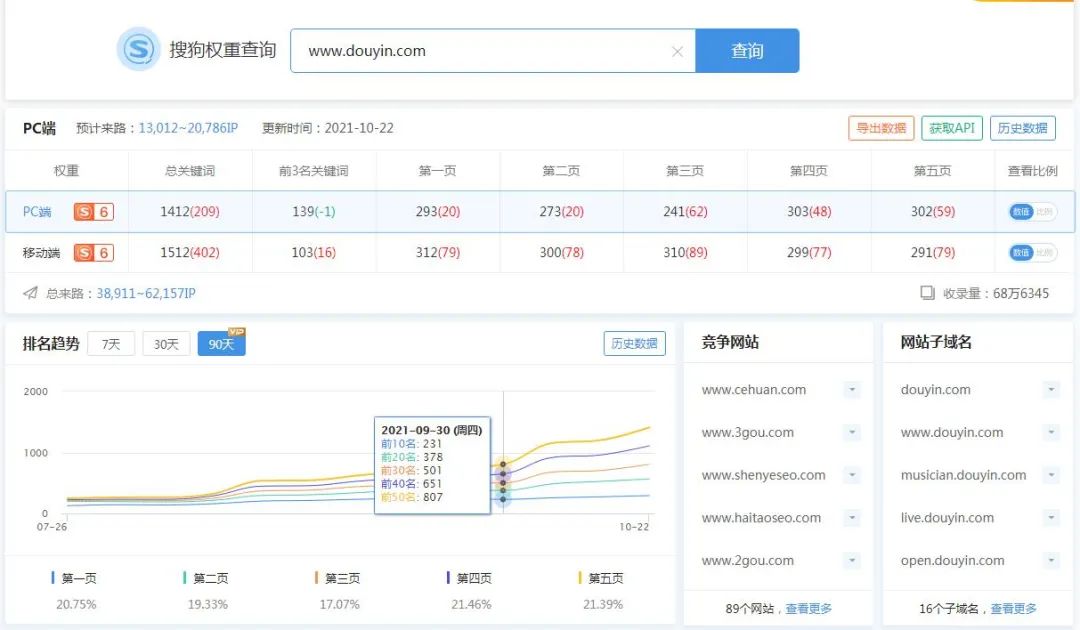Click the S6 weight badge in 移动端 row
This screenshot has height=630, width=1080.
click(x=94, y=253)
